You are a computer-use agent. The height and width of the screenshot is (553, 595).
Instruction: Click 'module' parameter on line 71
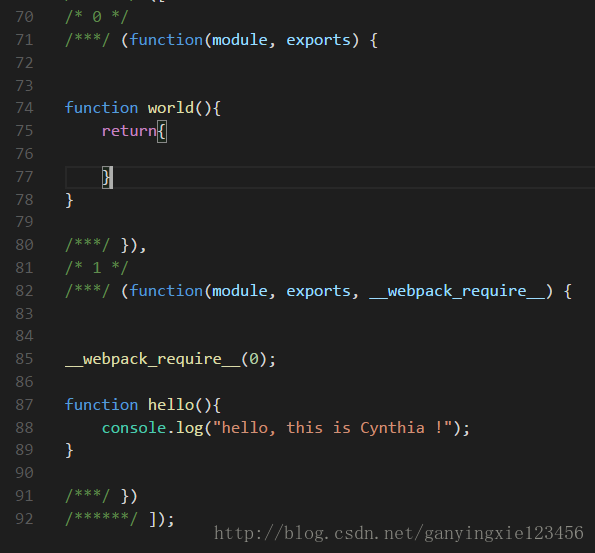coord(240,40)
